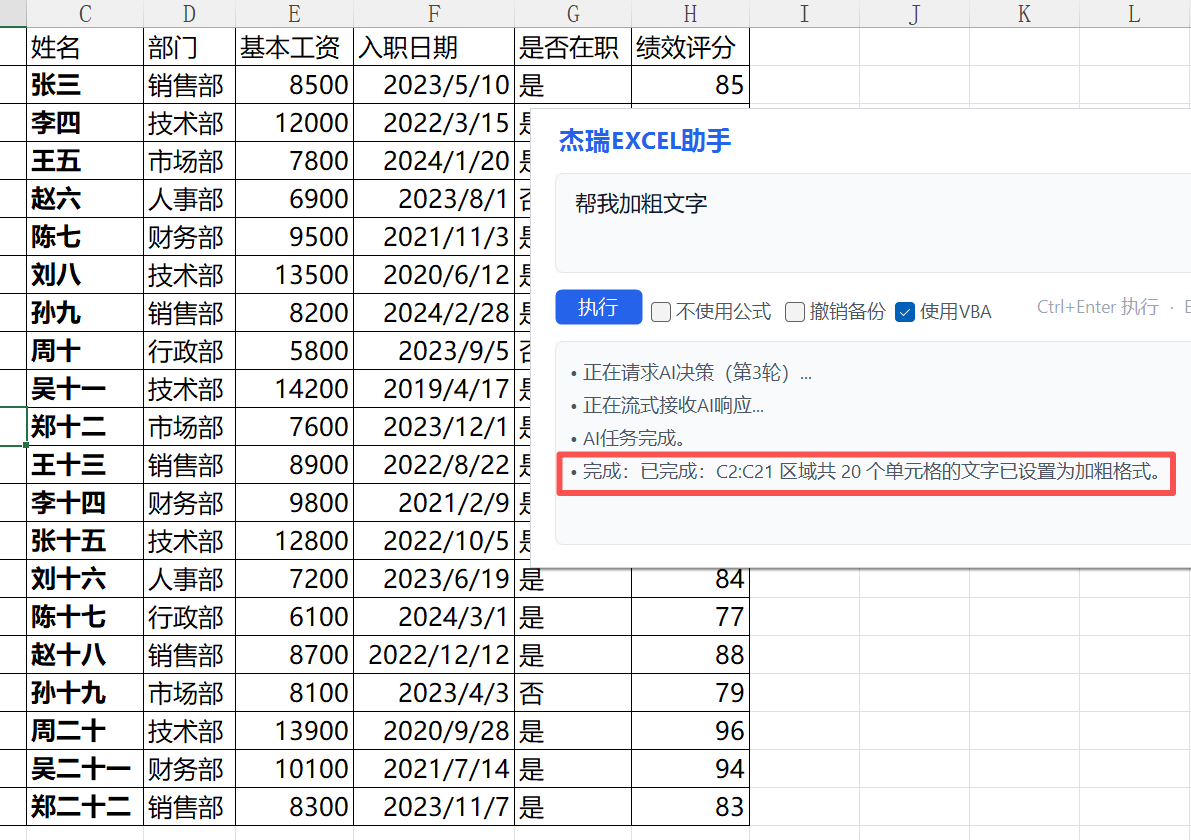Select the 姓名 header cell

point(85,47)
